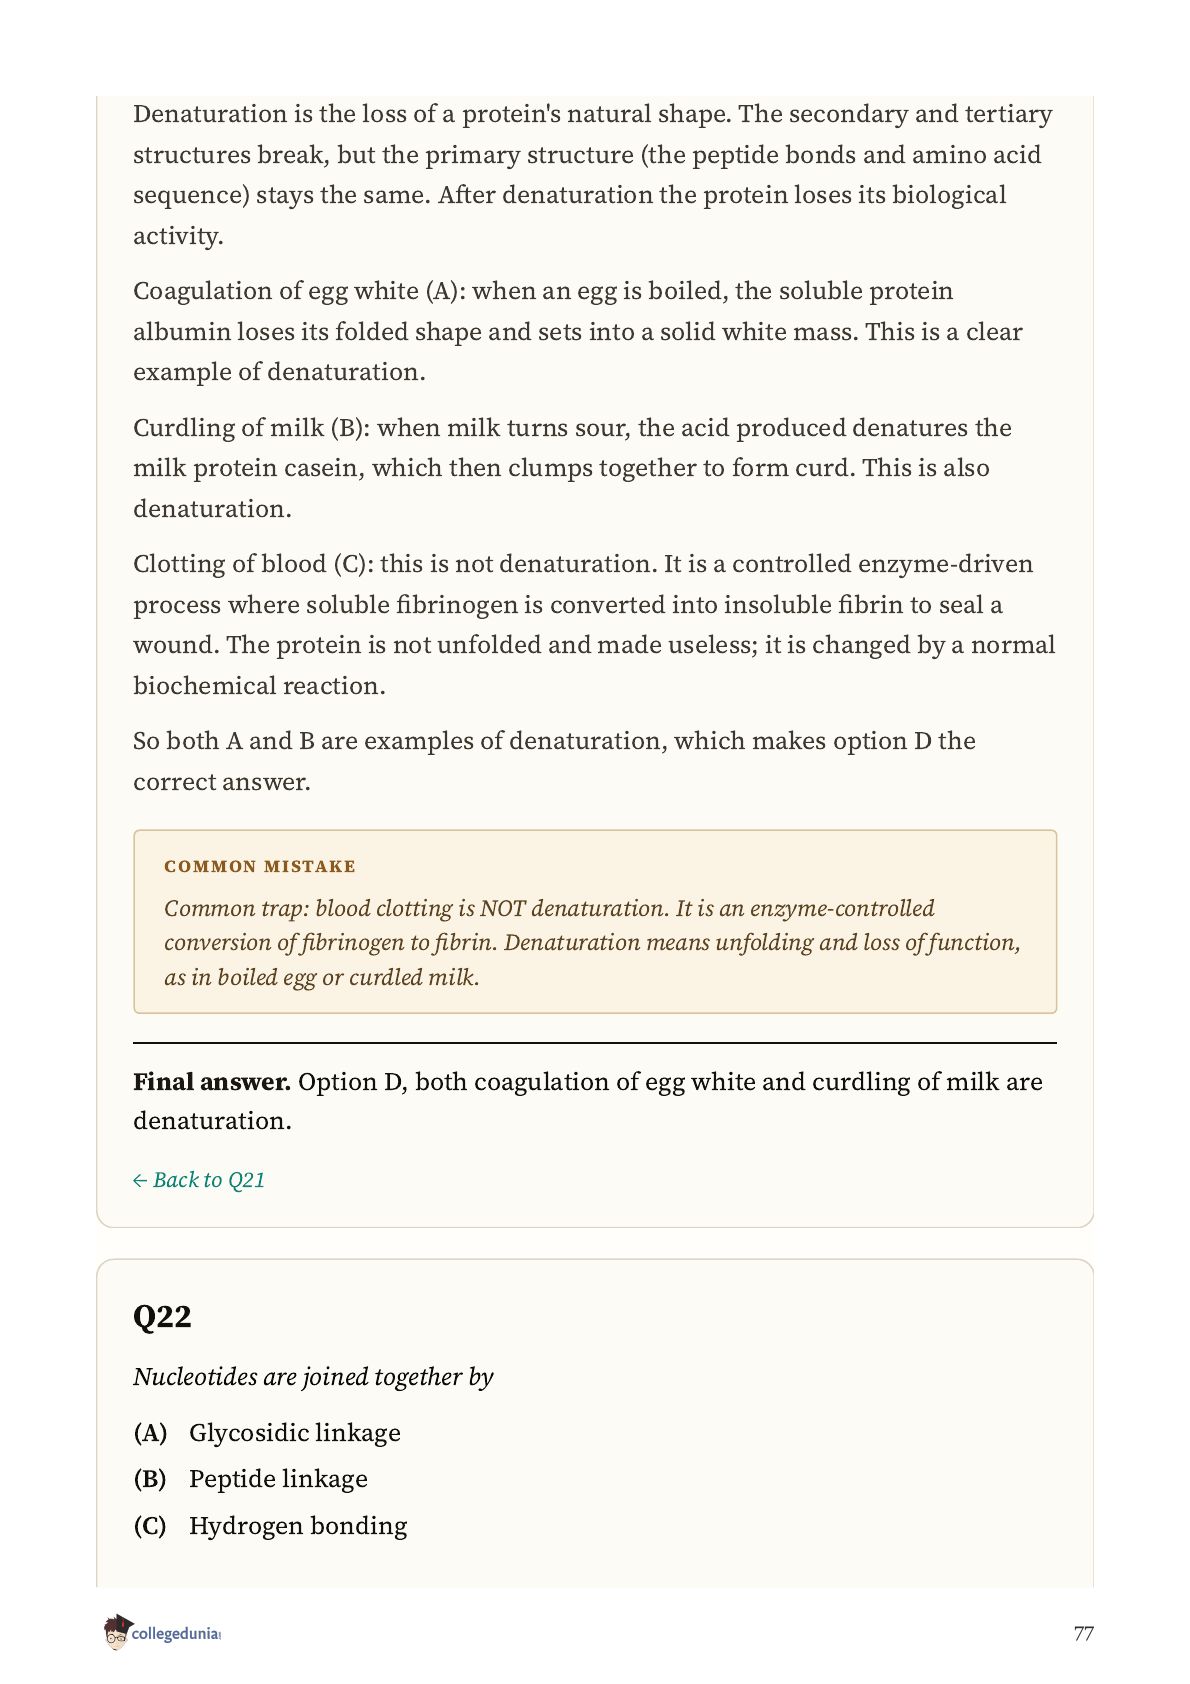
Task: Click the horizontal divider above Final answer
Action: [x=595, y=1043]
